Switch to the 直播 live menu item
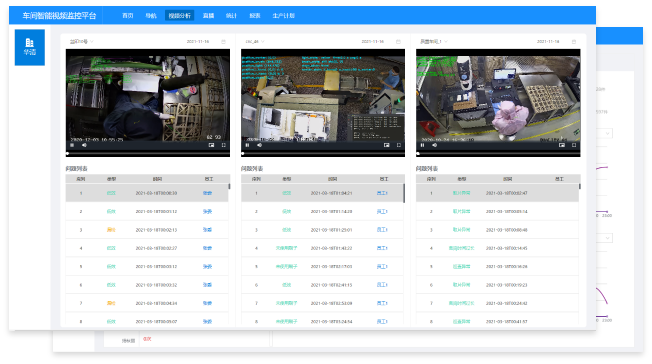 (208, 16)
